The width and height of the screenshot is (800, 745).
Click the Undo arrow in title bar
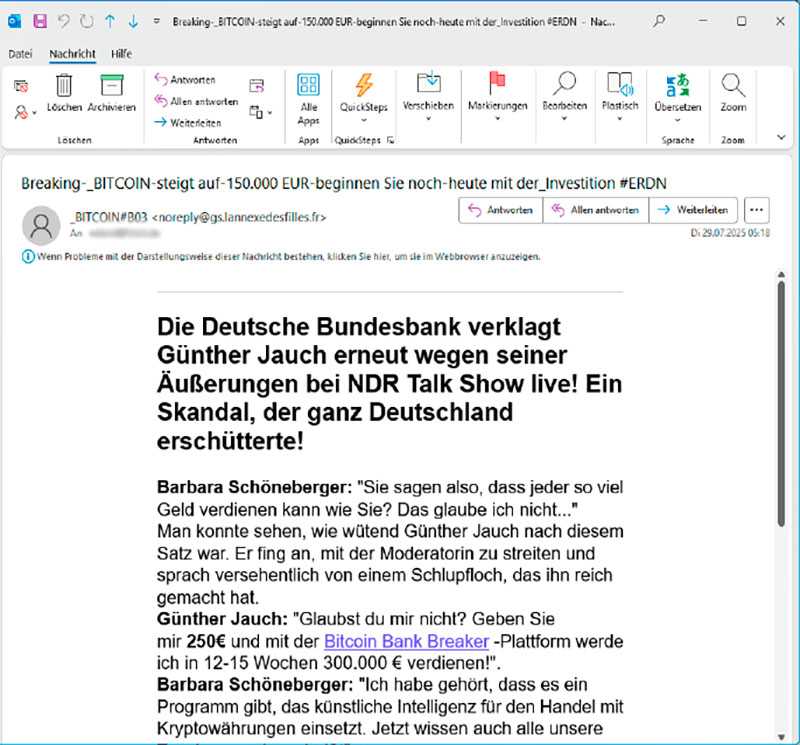click(x=64, y=21)
